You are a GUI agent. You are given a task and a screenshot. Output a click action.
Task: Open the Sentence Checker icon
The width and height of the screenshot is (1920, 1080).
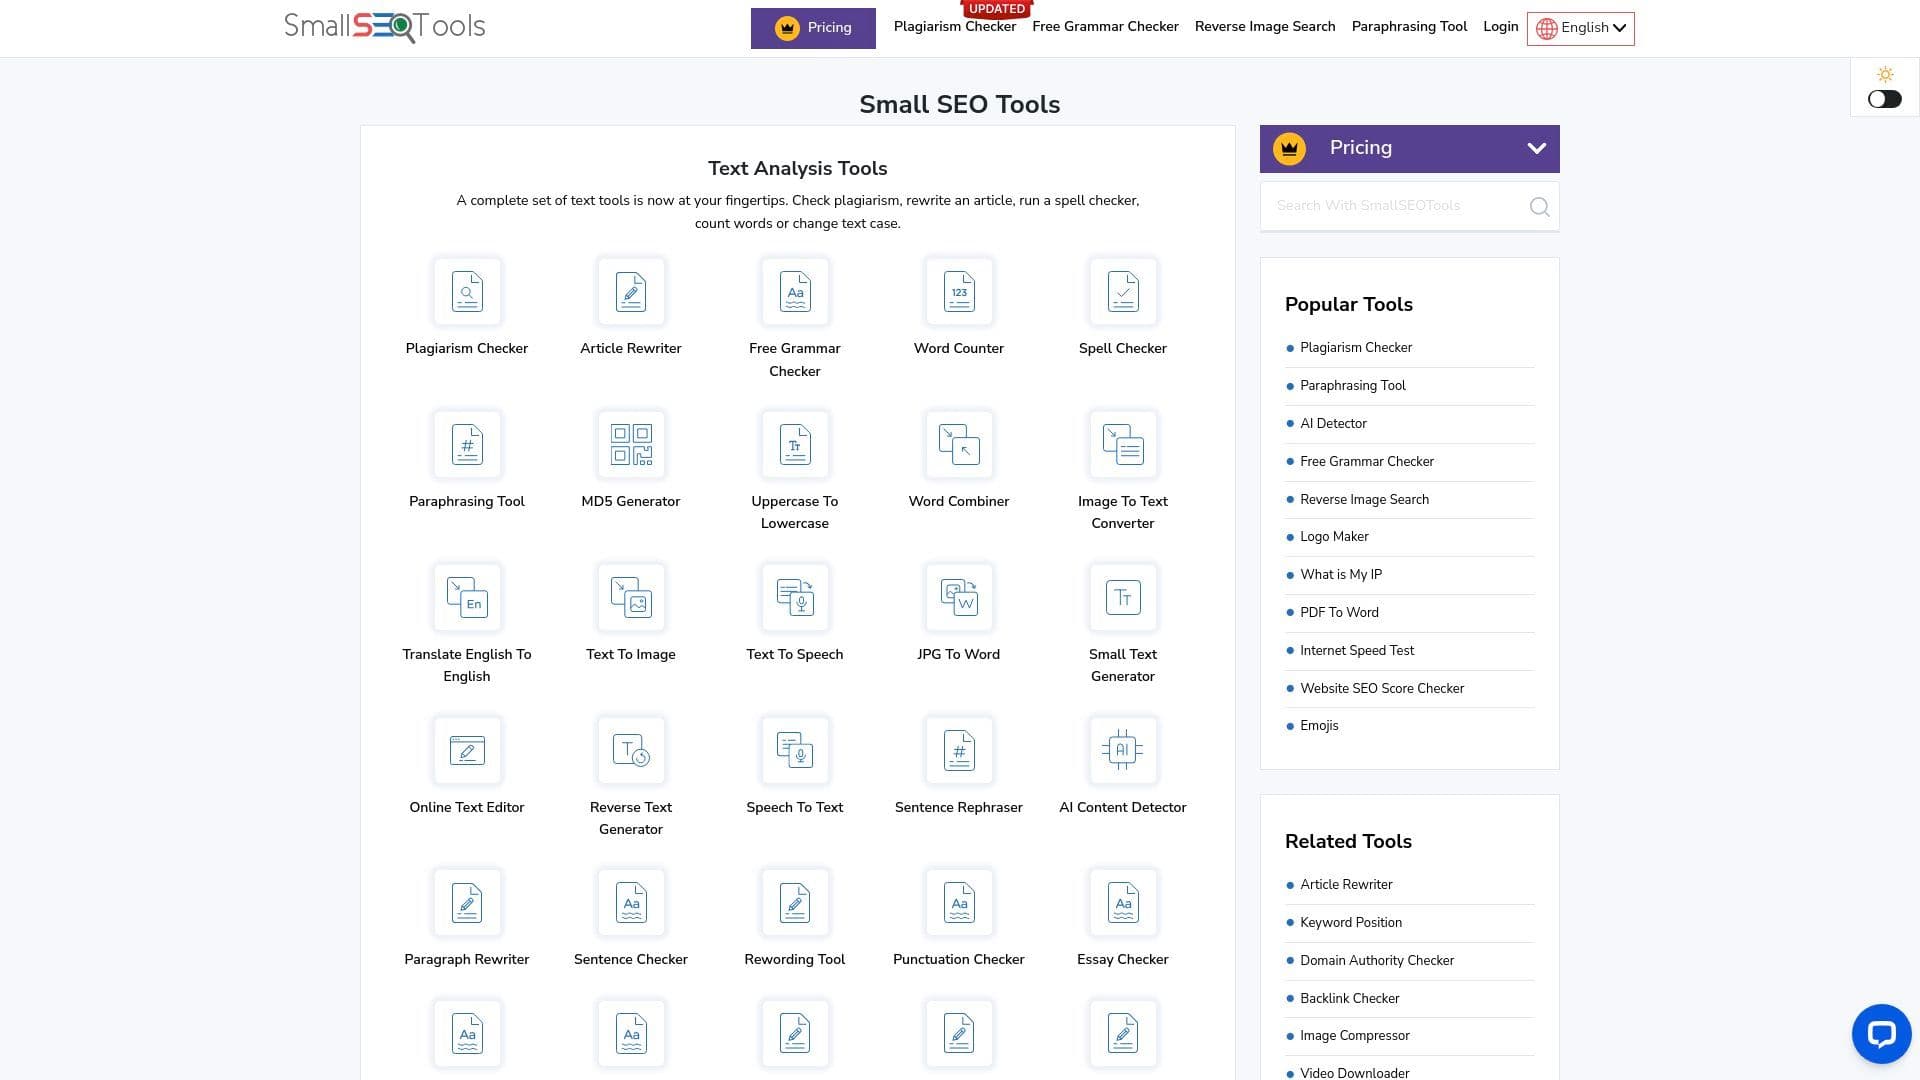coord(631,903)
